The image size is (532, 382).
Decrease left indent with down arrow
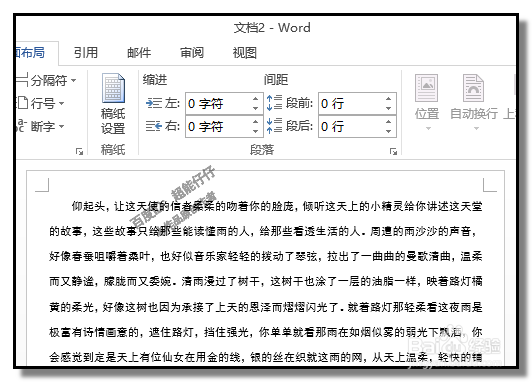pyautogui.click(x=256, y=108)
